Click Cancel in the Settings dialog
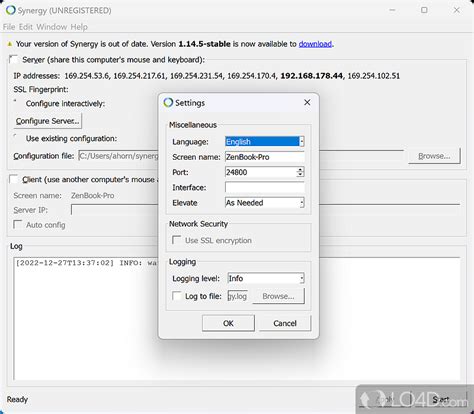This screenshot has width=474, height=414. pyautogui.click(x=285, y=323)
